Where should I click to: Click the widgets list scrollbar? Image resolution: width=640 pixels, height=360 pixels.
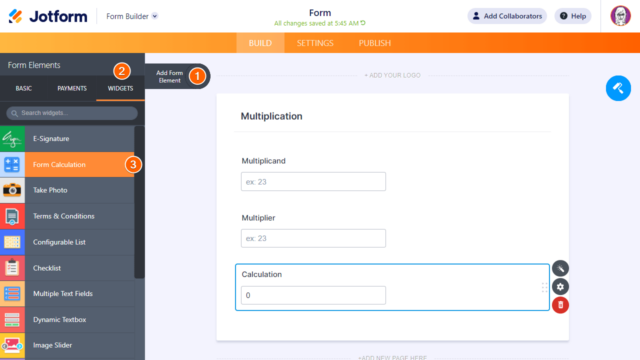[x=139, y=202]
